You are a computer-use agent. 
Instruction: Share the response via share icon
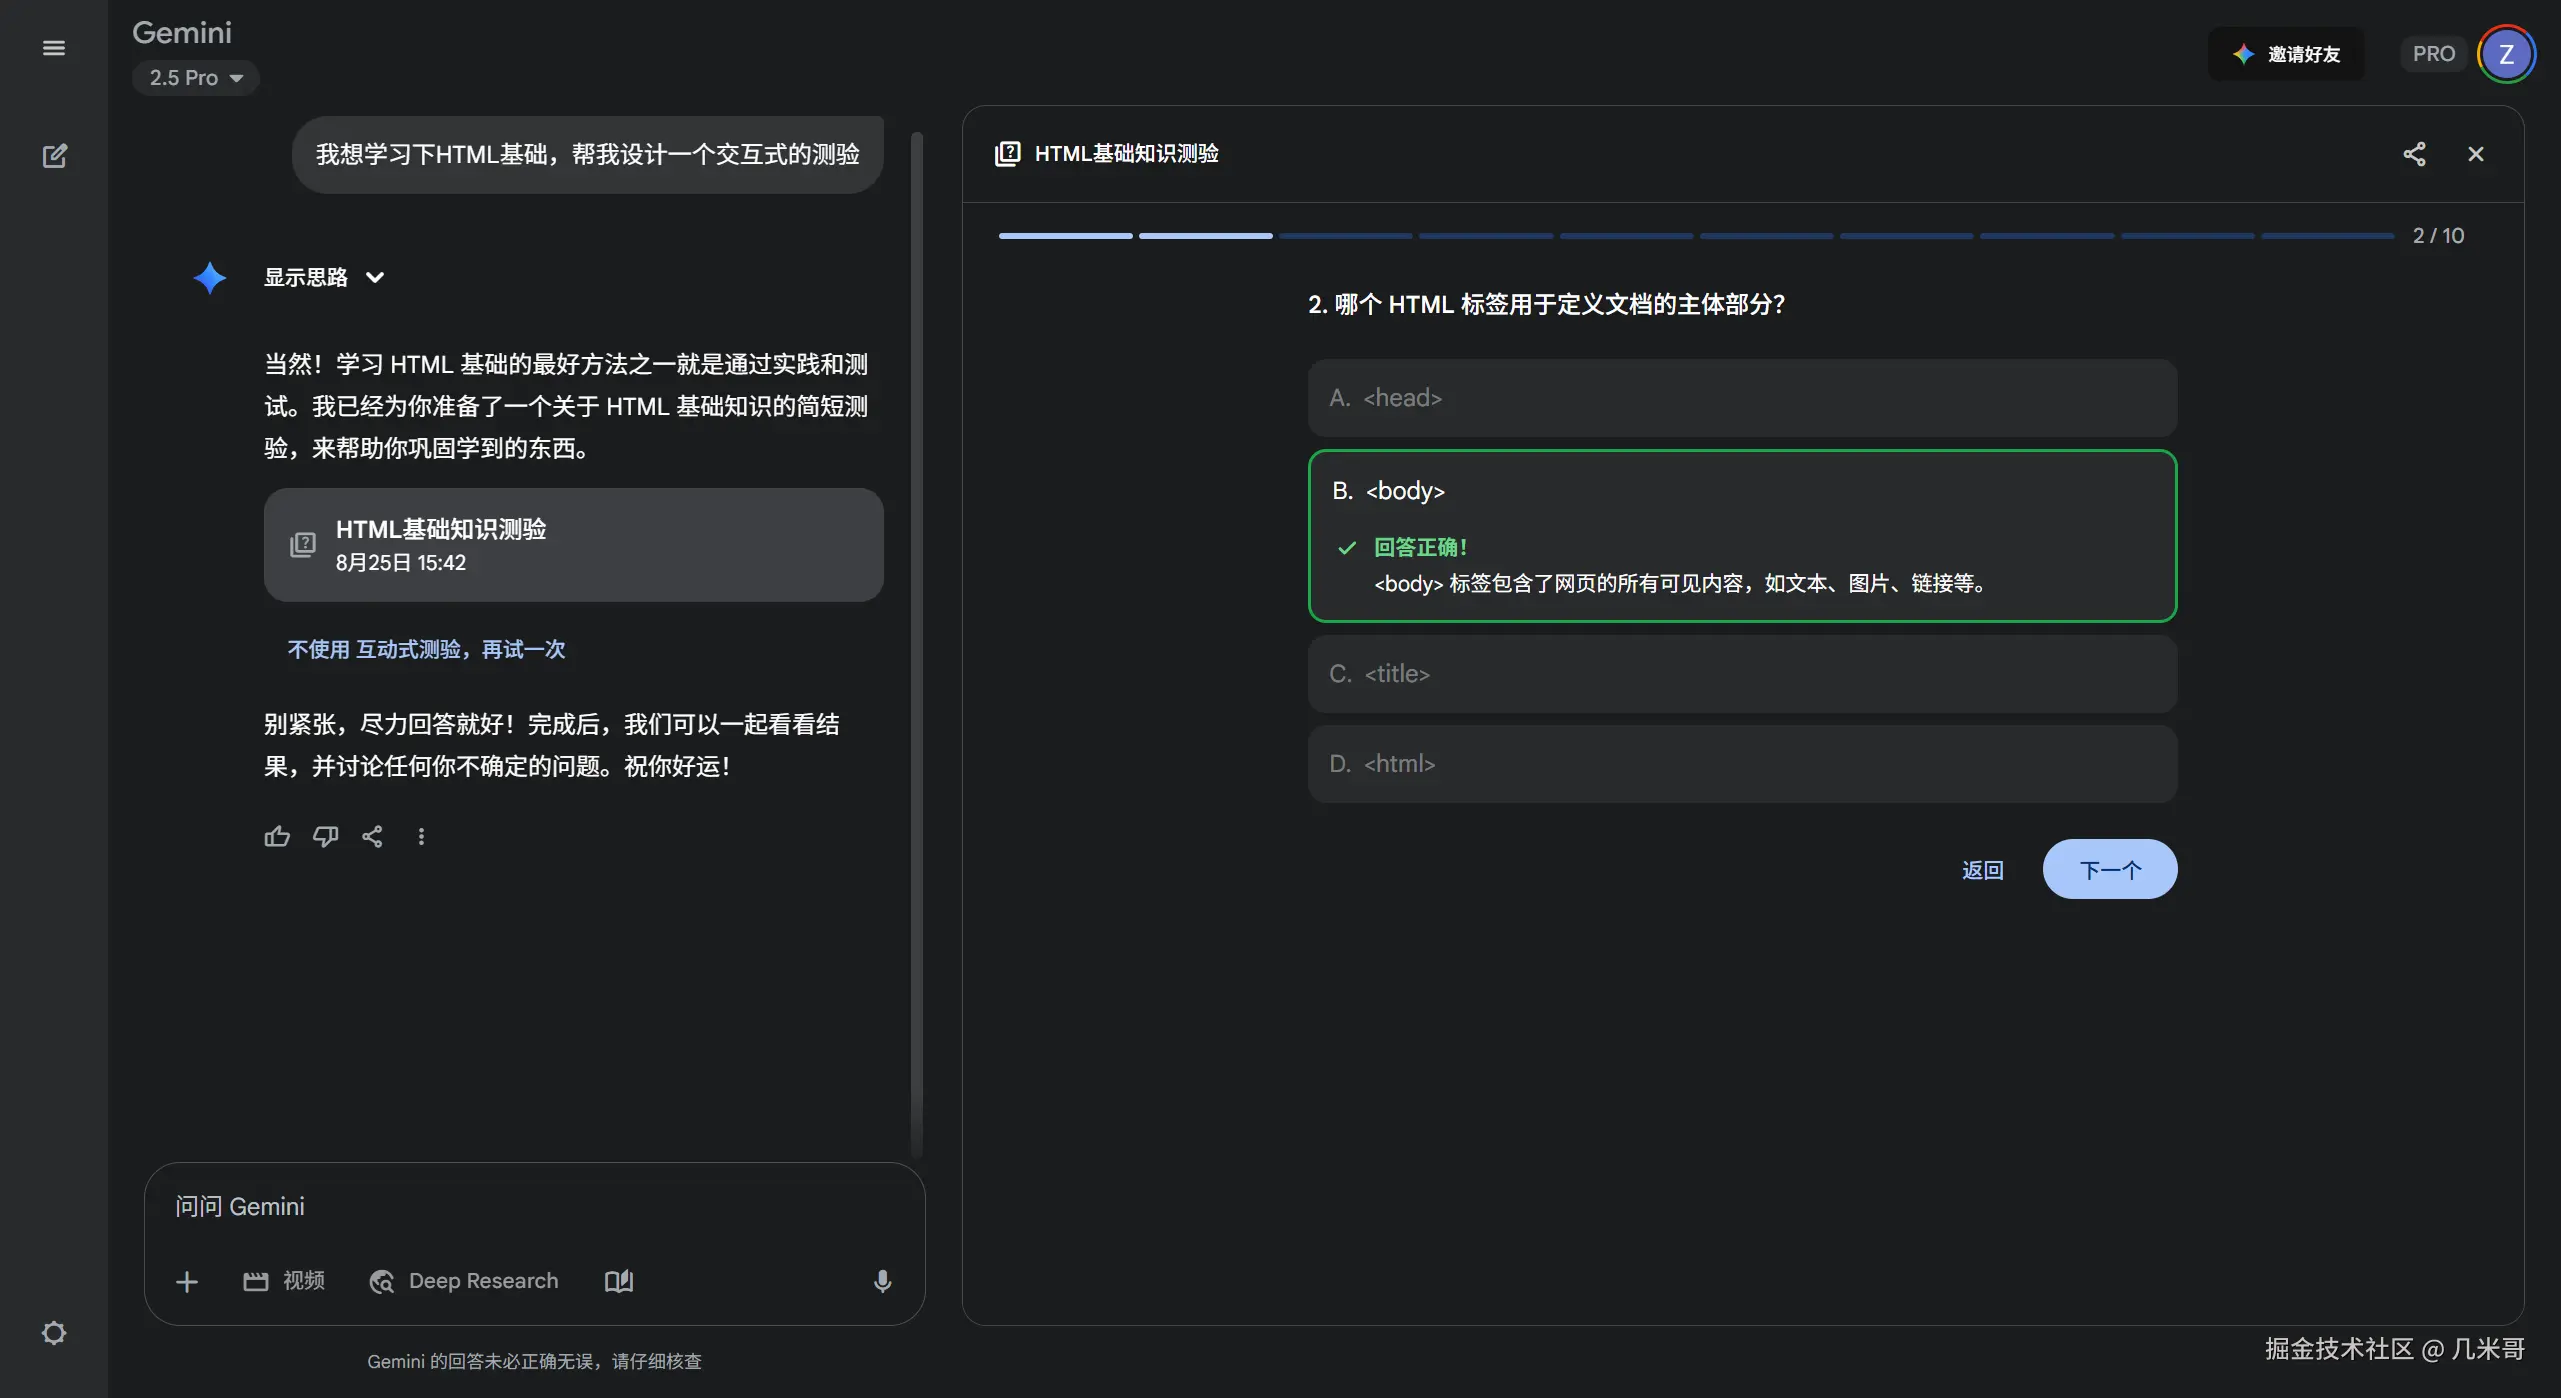click(372, 836)
